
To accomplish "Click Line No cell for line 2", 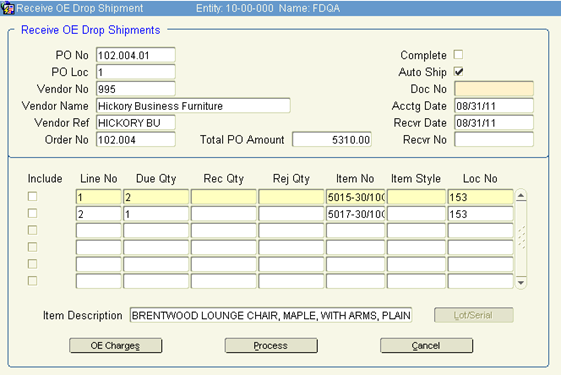I will point(98,214).
